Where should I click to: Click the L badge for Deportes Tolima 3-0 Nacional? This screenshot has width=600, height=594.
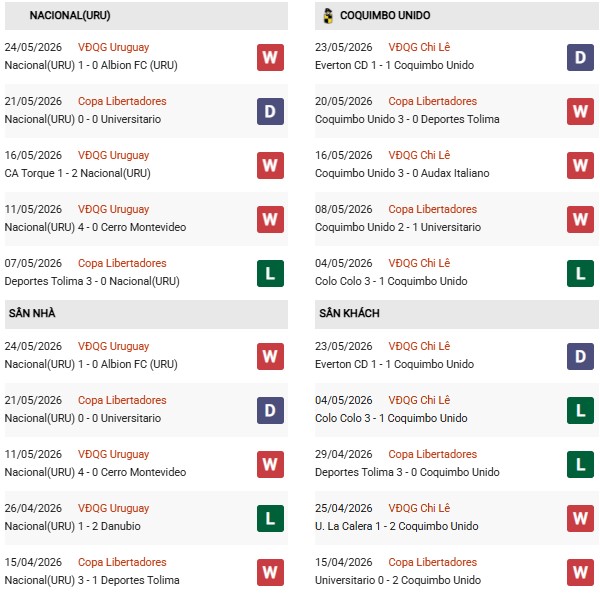(x=270, y=273)
